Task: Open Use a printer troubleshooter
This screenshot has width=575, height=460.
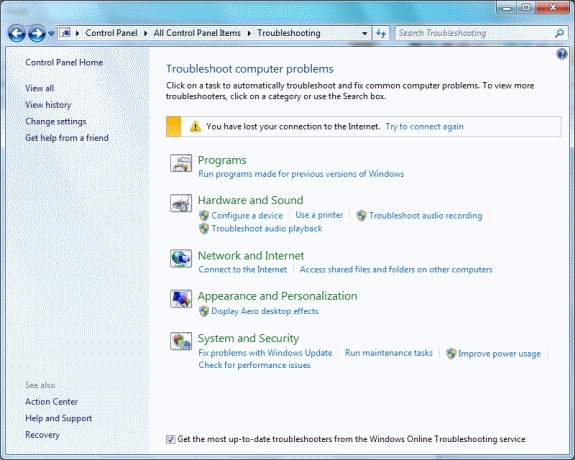Action: 319,215
